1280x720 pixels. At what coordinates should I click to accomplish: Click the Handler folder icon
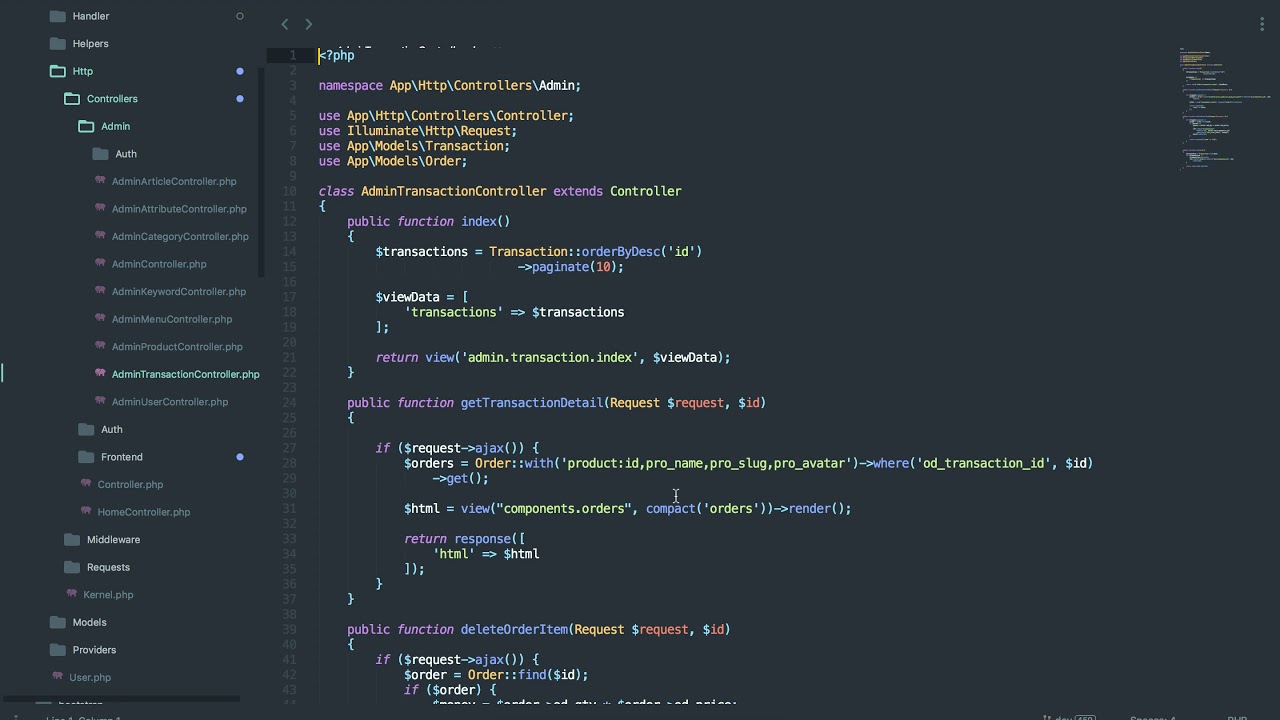pyautogui.click(x=57, y=16)
